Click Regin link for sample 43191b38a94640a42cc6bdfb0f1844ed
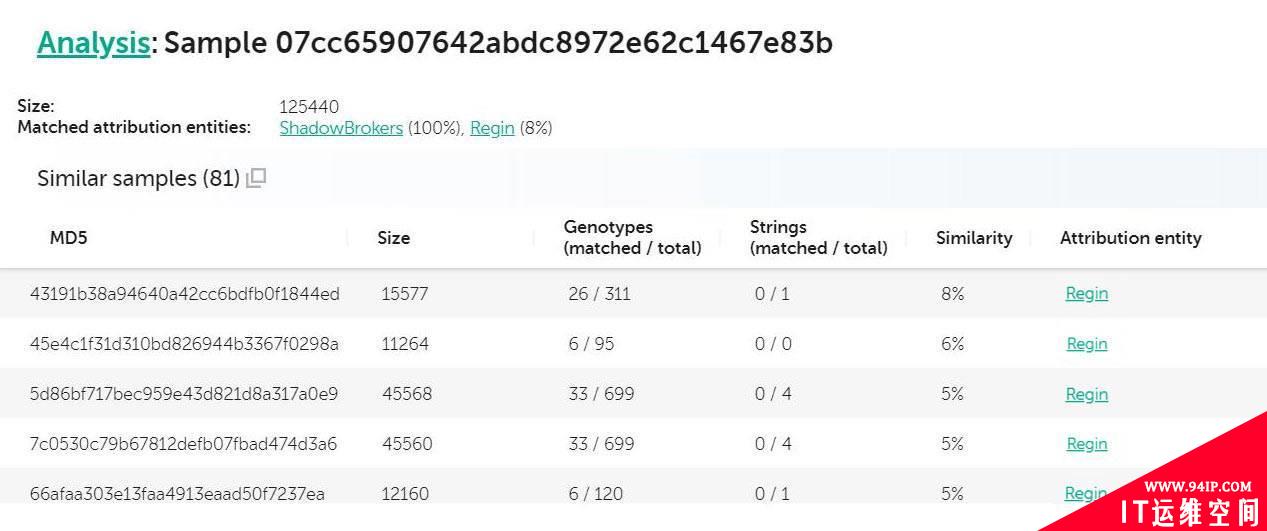The image size is (1267, 531). point(1086,294)
